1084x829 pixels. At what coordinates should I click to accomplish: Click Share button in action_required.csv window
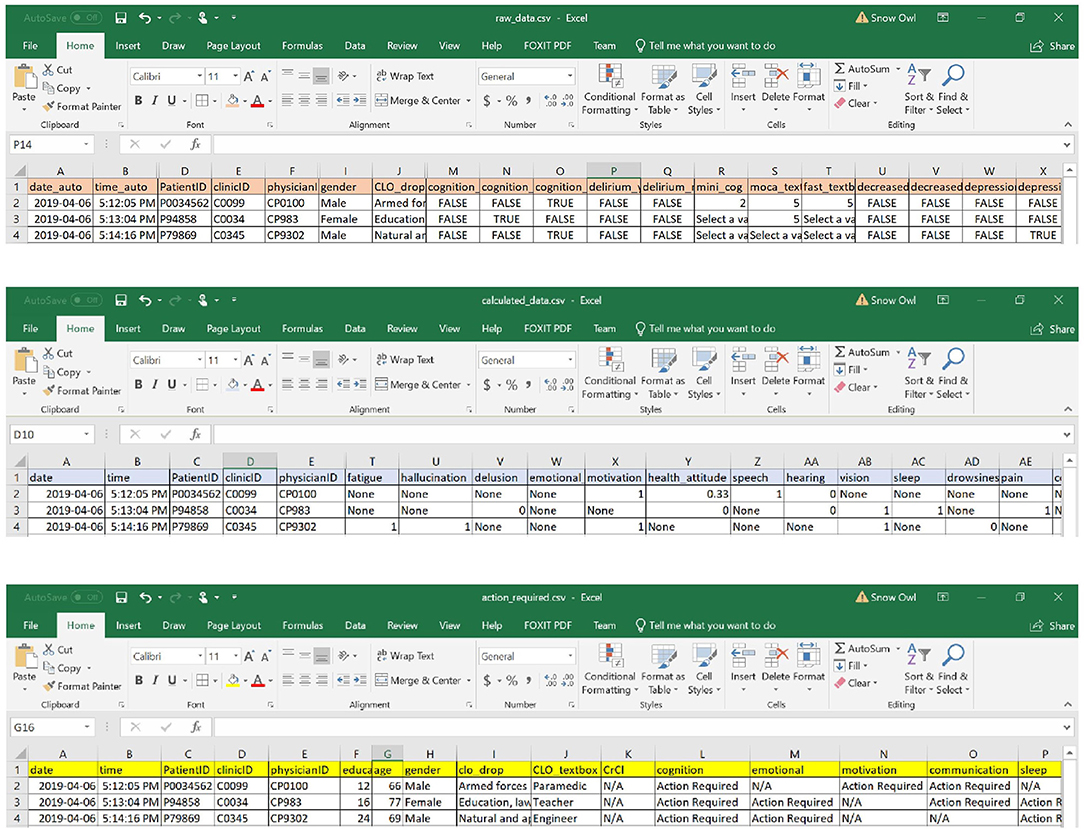1052,626
